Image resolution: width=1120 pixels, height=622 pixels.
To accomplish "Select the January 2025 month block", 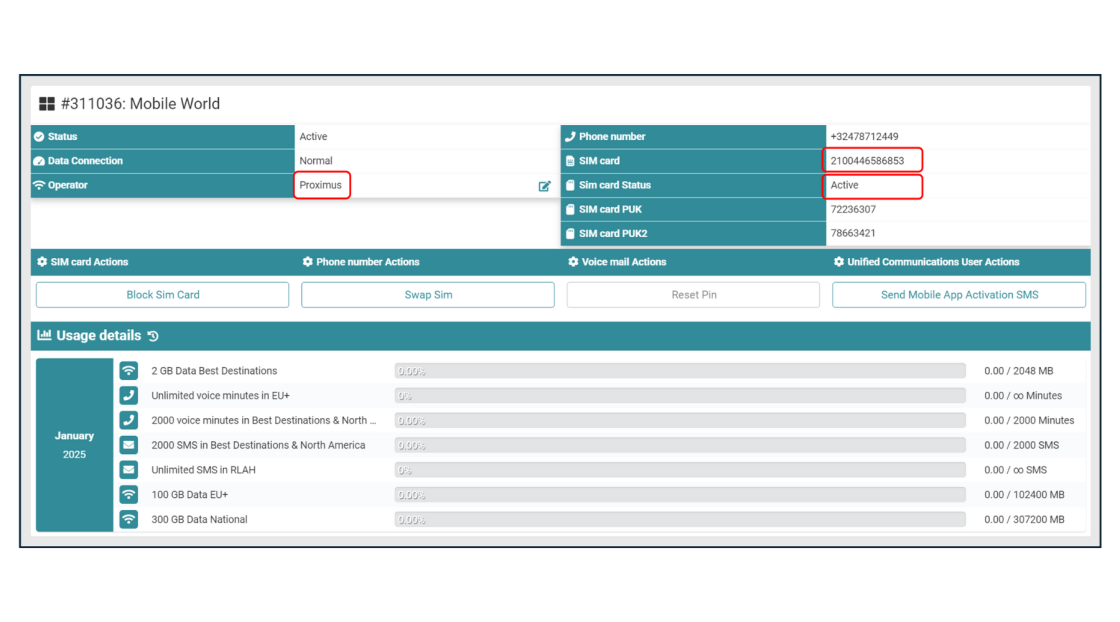I will coord(74,445).
